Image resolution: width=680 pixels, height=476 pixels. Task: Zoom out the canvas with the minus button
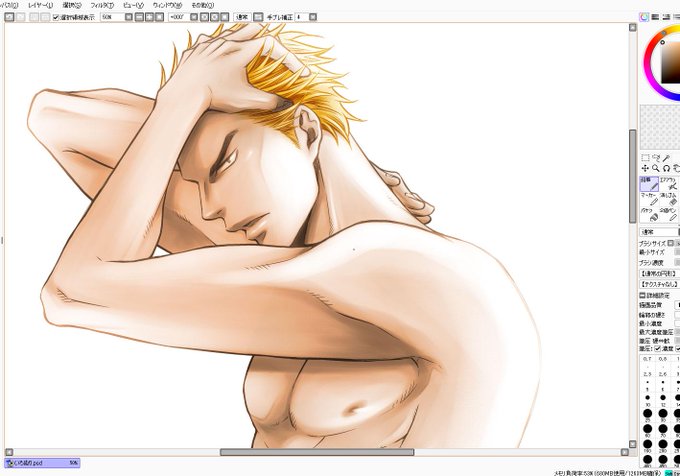139,17
